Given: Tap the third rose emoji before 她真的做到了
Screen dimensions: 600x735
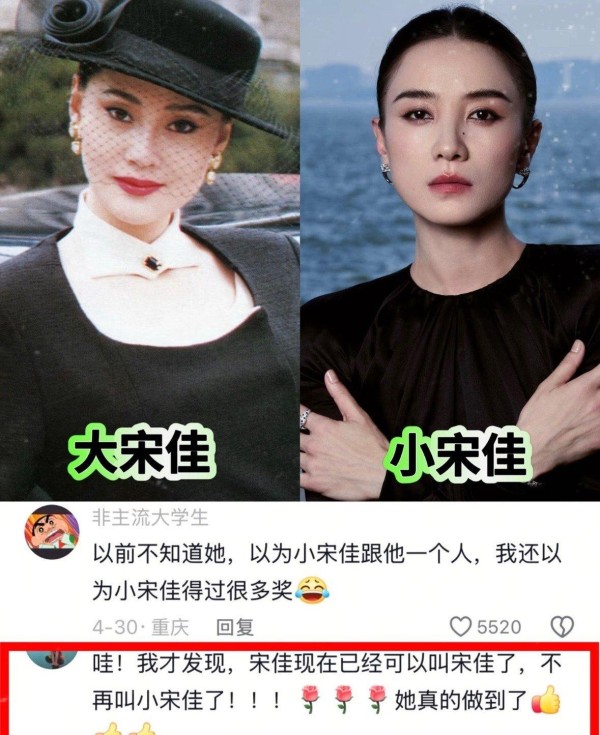Looking at the screenshot, I should coord(377,700).
